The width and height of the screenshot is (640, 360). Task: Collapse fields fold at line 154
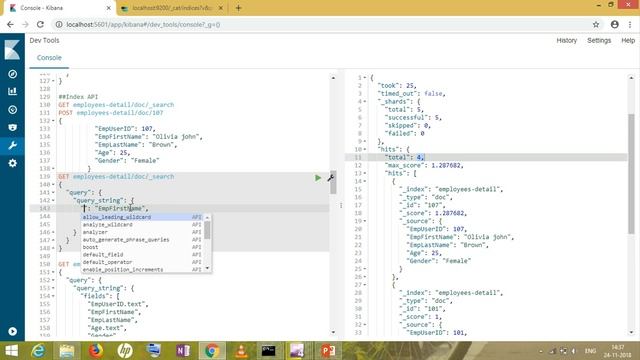53,296
